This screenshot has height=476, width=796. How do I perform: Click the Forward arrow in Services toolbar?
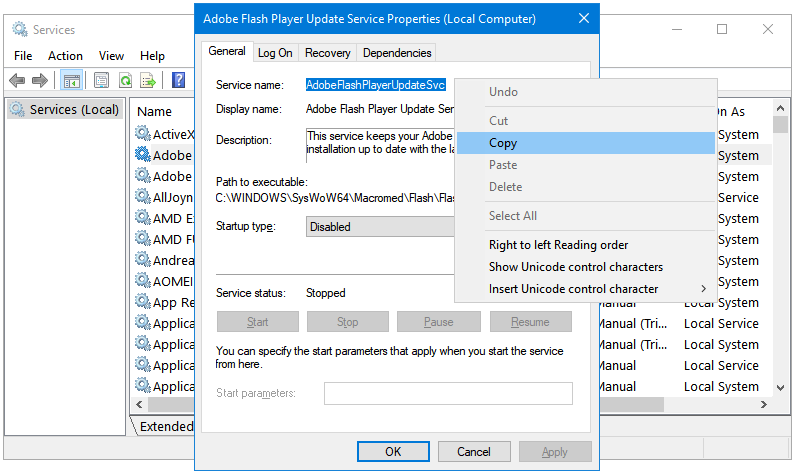point(40,80)
